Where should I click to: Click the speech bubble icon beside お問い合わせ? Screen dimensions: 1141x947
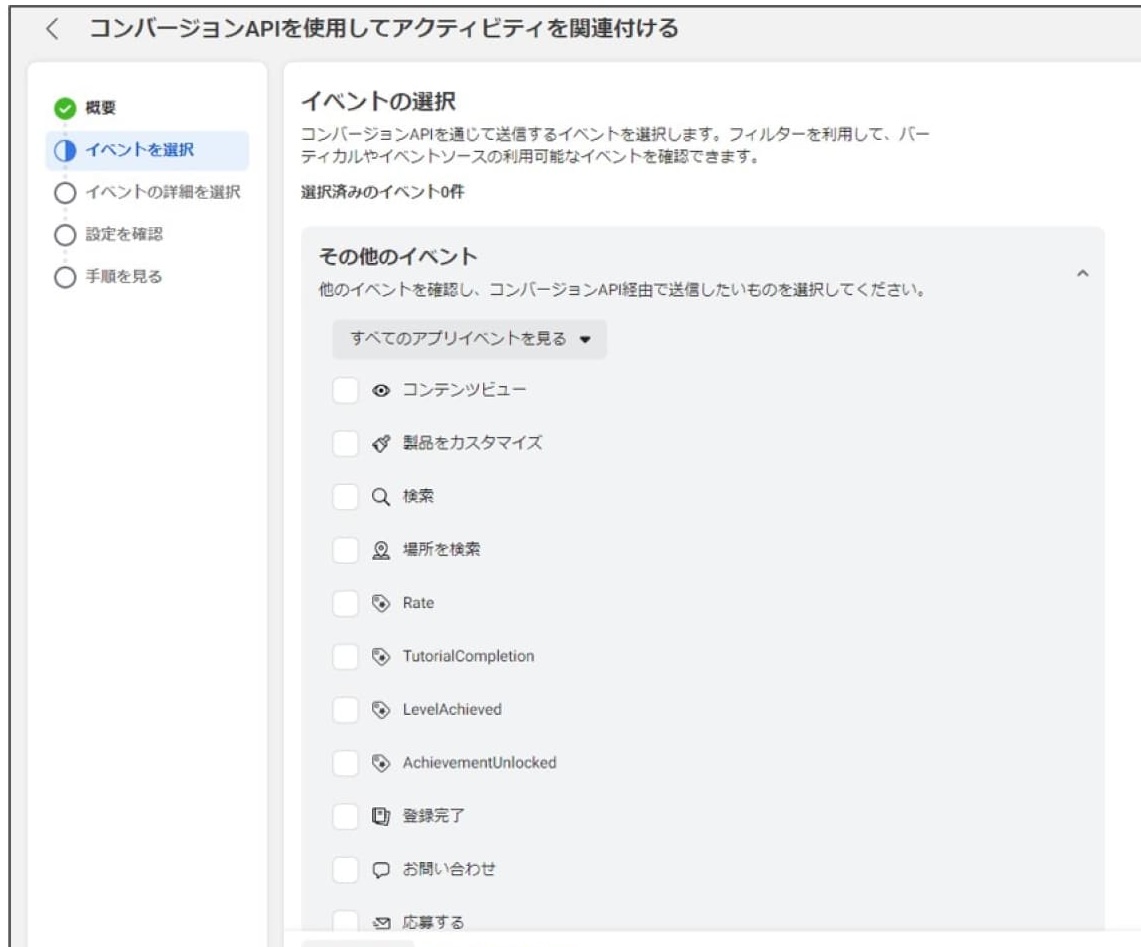click(x=381, y=870)
